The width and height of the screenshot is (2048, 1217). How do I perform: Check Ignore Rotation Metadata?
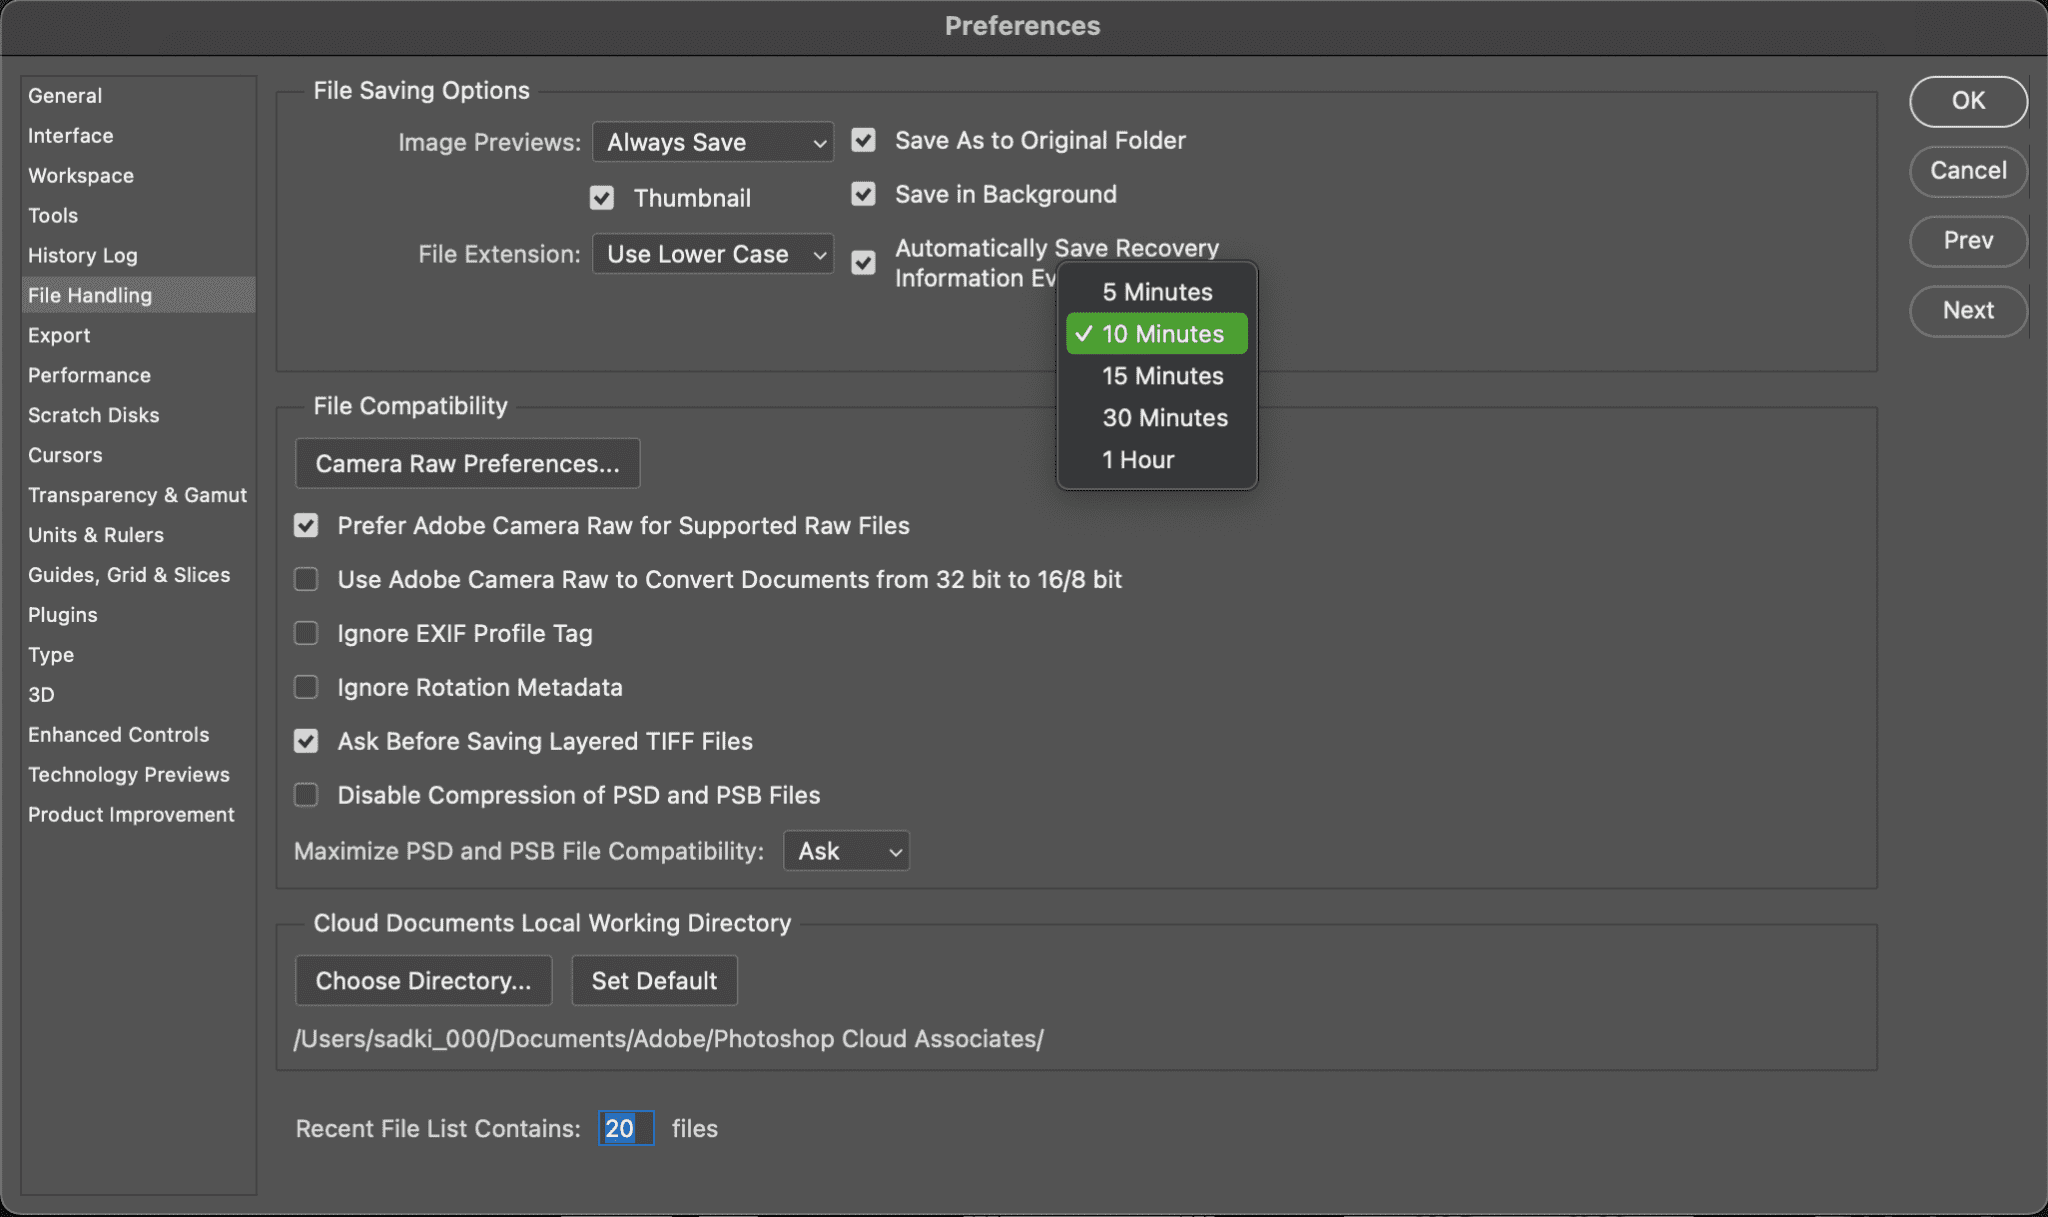point(306,687)
